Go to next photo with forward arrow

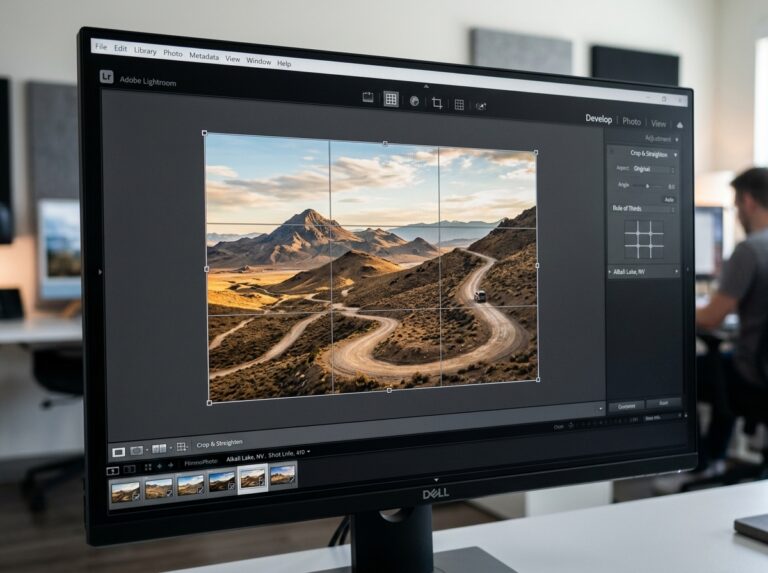pyautogui.click(x=170, y=465)
